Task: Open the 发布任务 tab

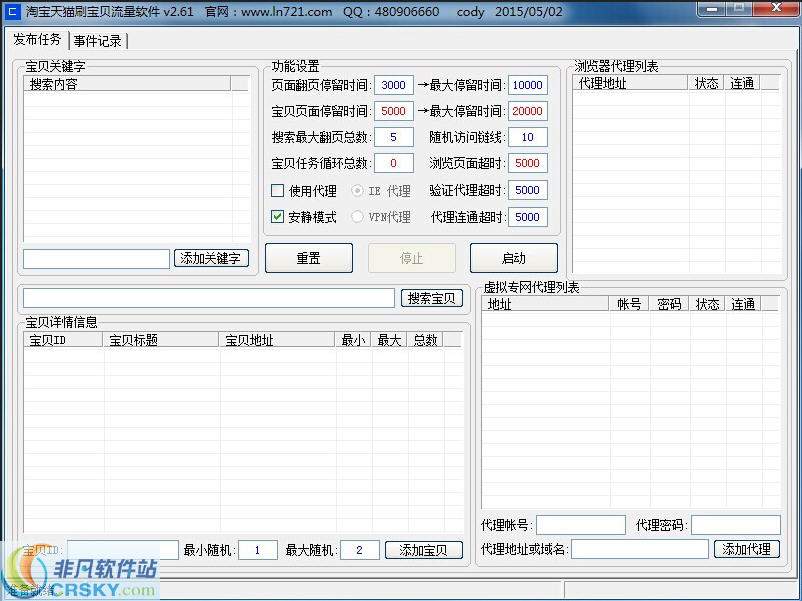Action: point(38,41)
